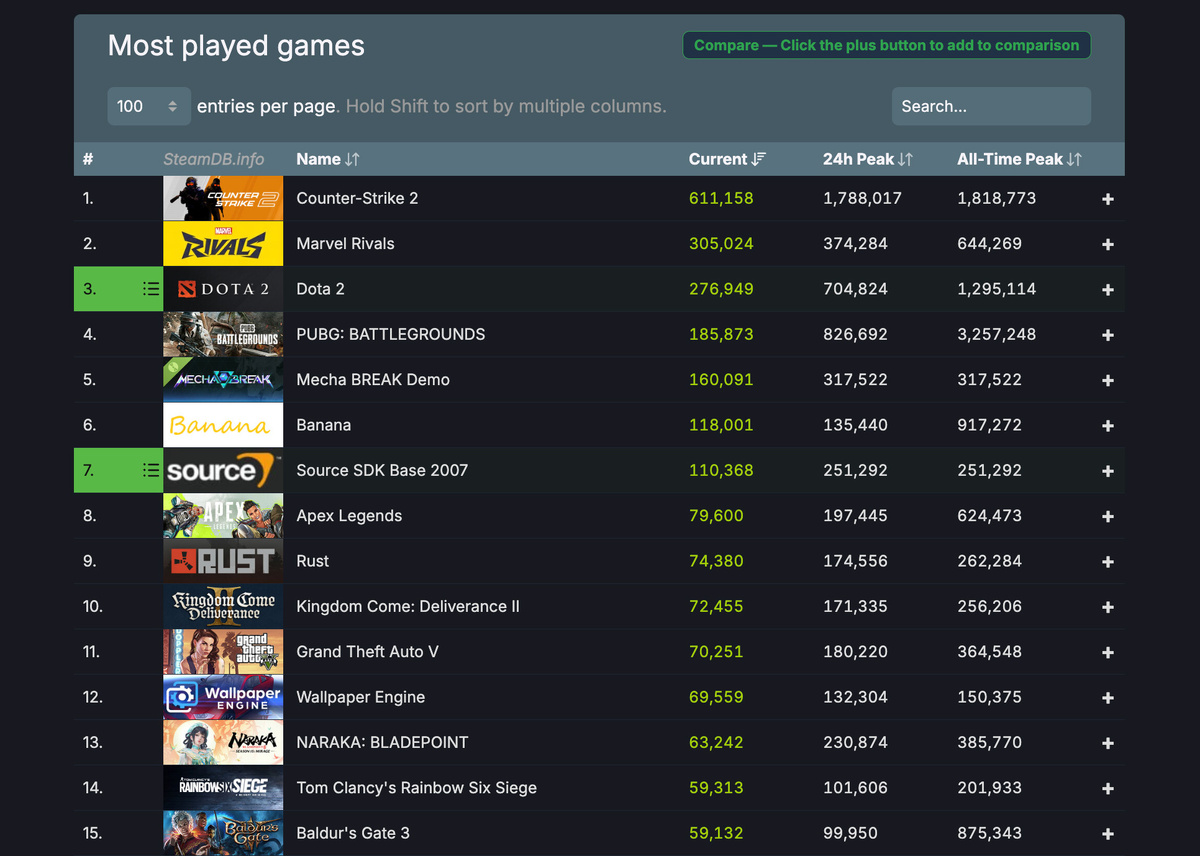The image size is (1200, 856).
Task: Click the plus icon for Banana
Action: [1107, 426]
